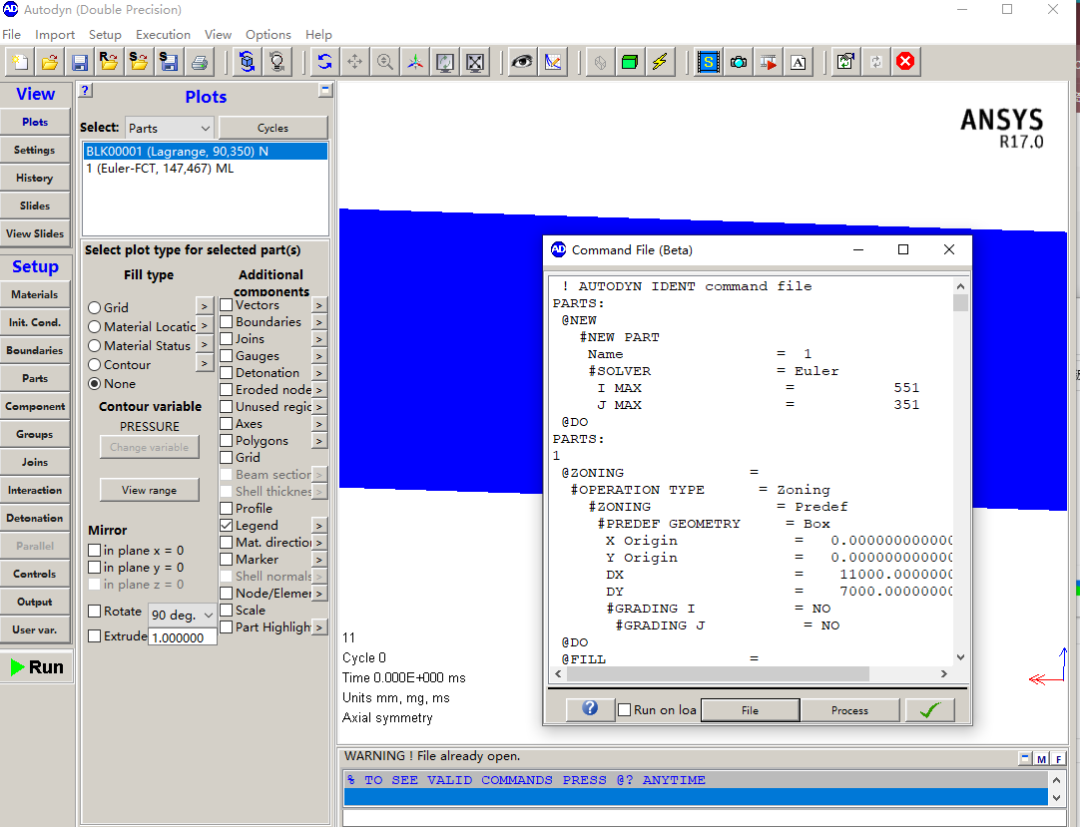Image resolution: width=1080 pixels, height=827 pixels.
Task: Expand Part Highlight options arrow
Action: tap(319, 627)
